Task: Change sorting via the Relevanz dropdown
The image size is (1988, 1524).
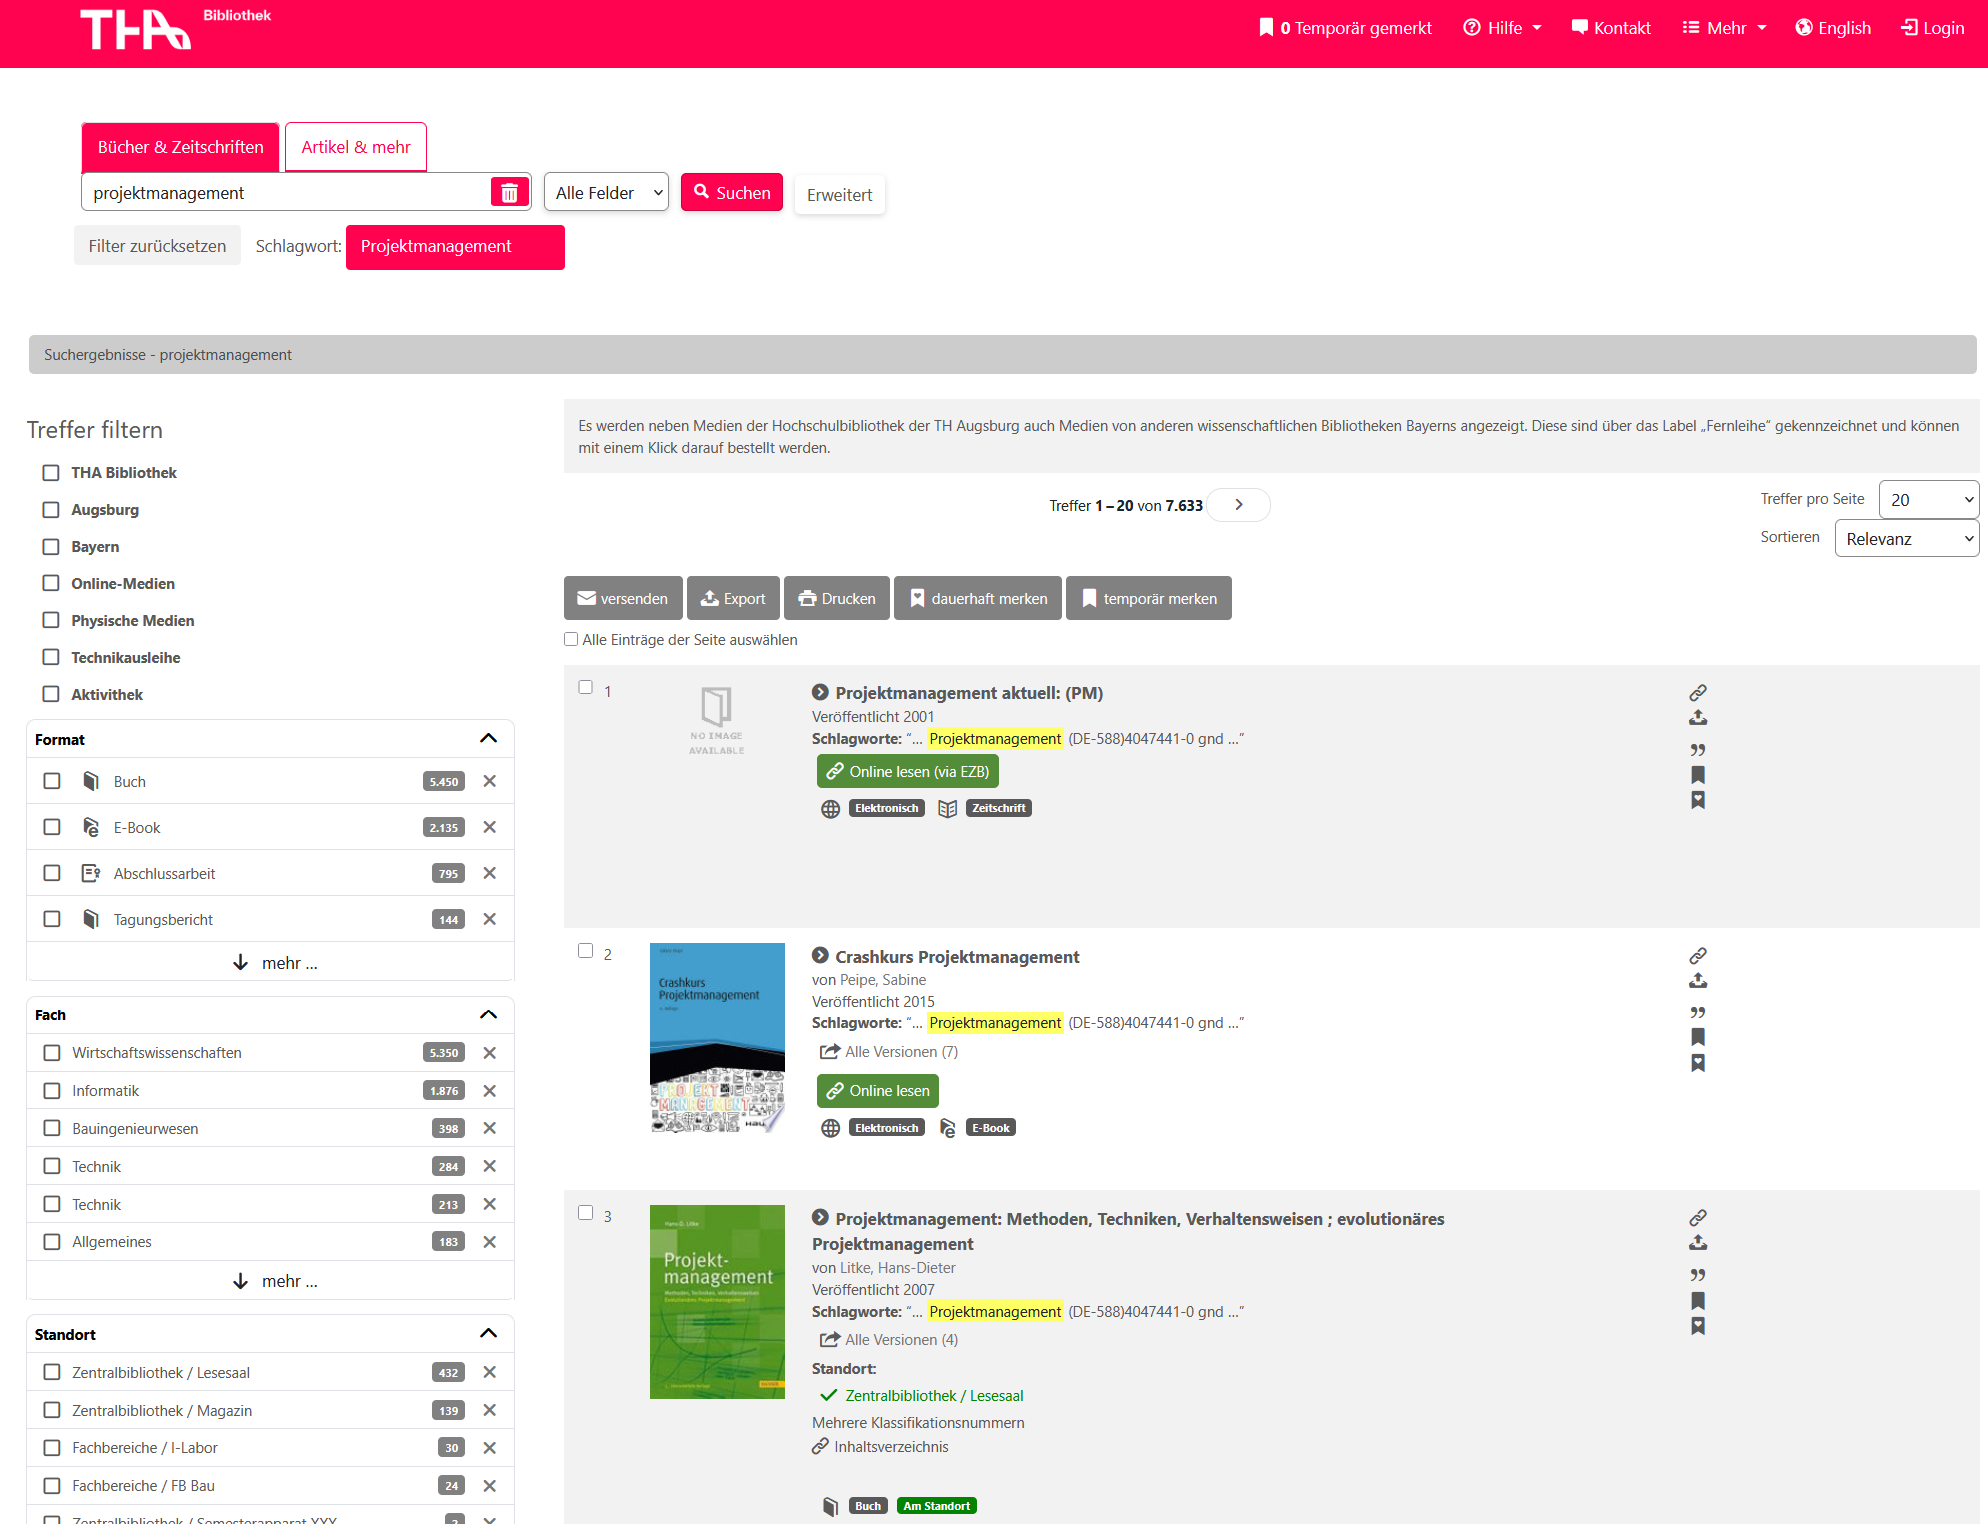Action: (x=1905, y=538)
